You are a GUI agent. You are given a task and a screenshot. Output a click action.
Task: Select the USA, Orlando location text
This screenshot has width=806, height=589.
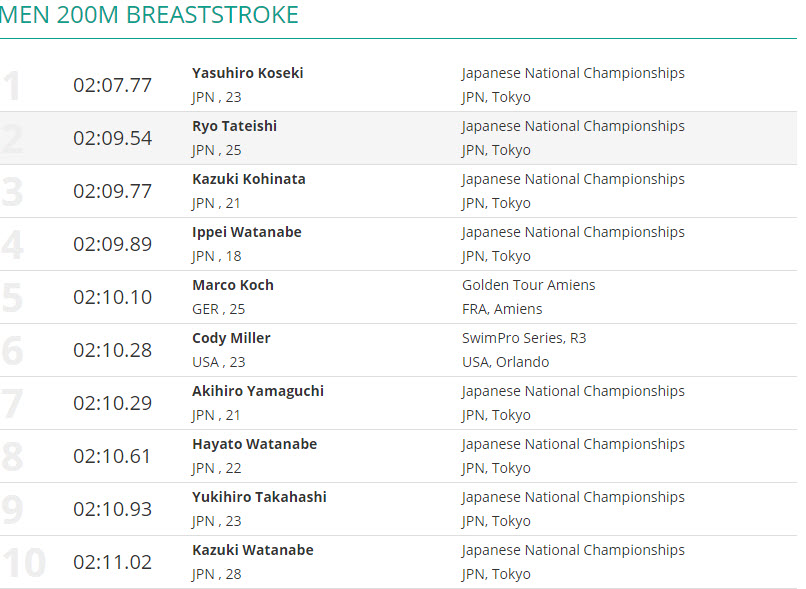point(505,362)
